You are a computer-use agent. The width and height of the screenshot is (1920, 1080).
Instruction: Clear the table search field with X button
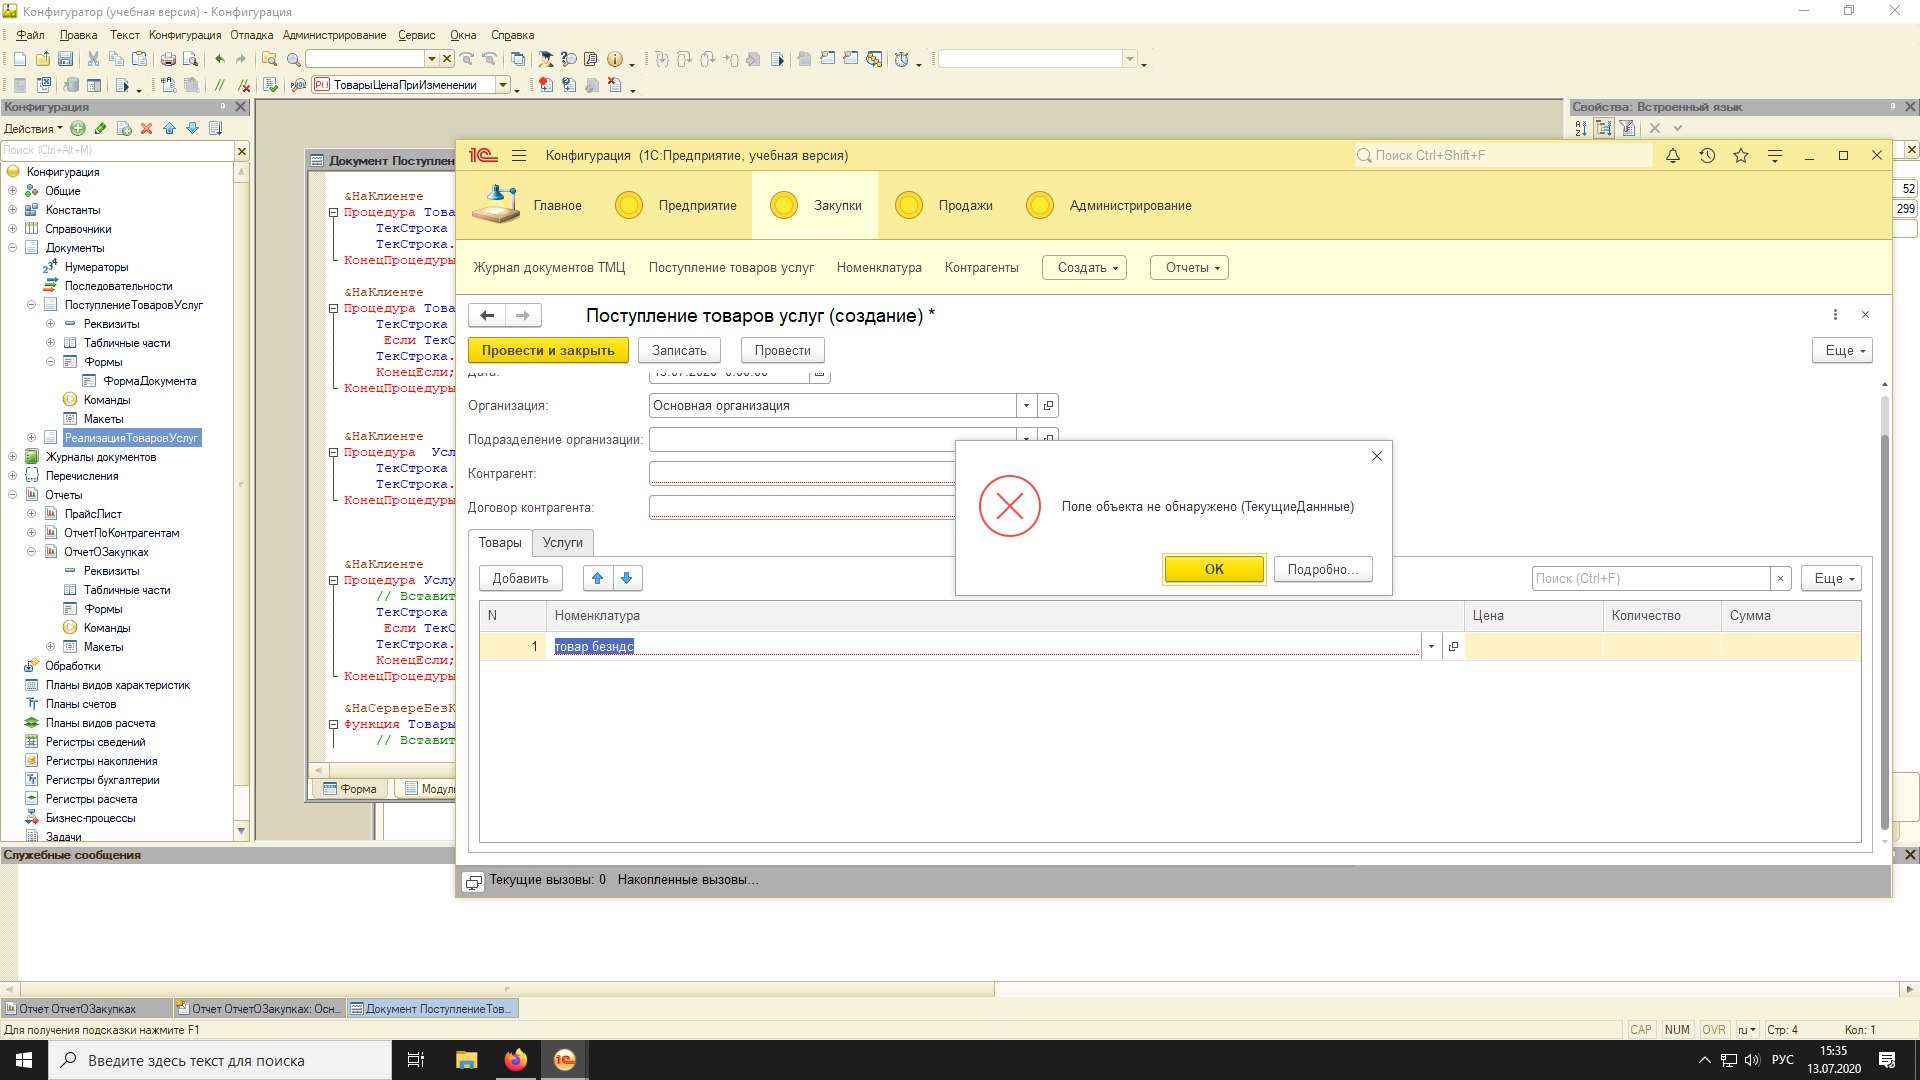click(1780, 578)
